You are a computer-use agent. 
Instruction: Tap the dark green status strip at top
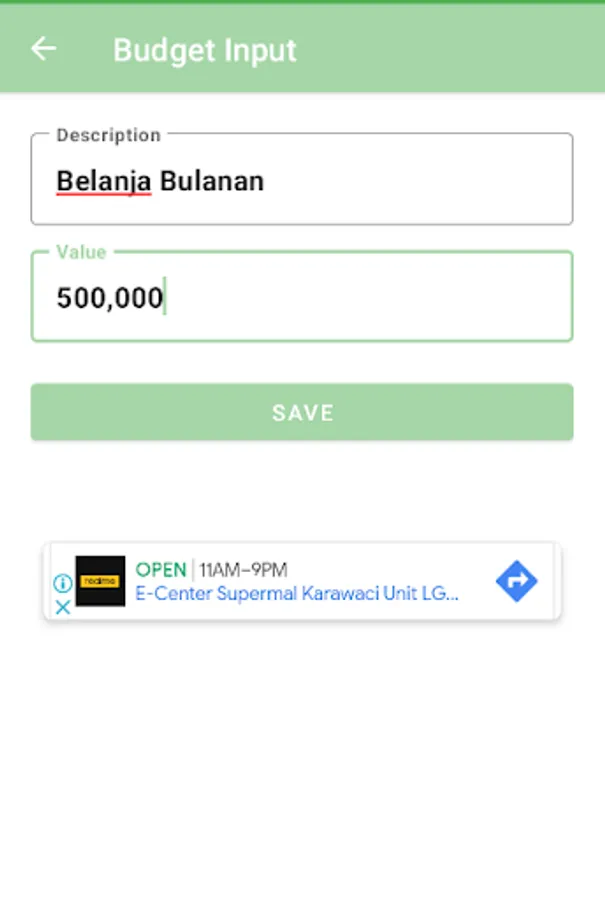302,2
